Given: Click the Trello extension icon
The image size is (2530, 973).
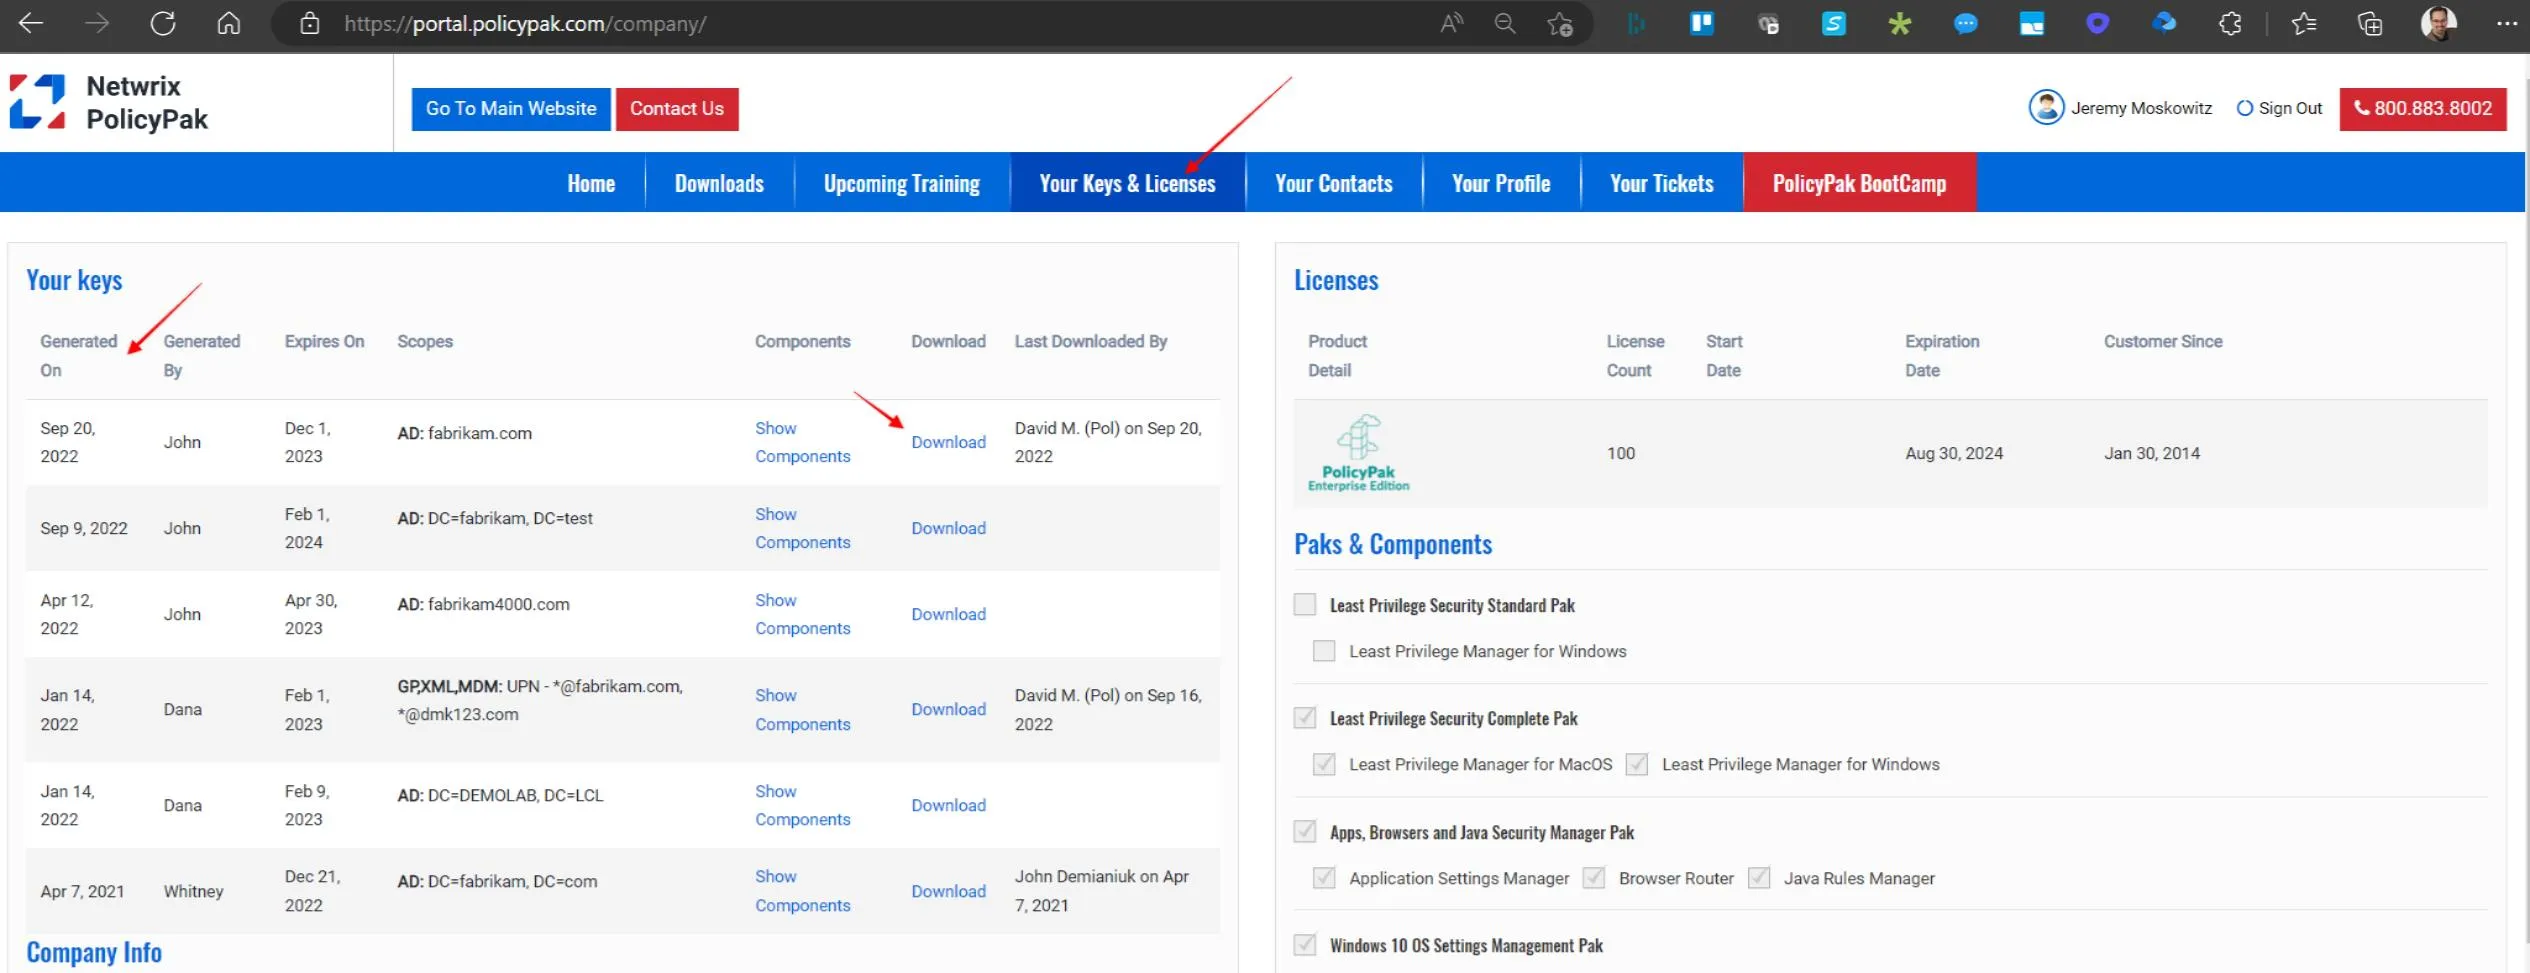Looking at the screenshot, I should (1701, 24).
